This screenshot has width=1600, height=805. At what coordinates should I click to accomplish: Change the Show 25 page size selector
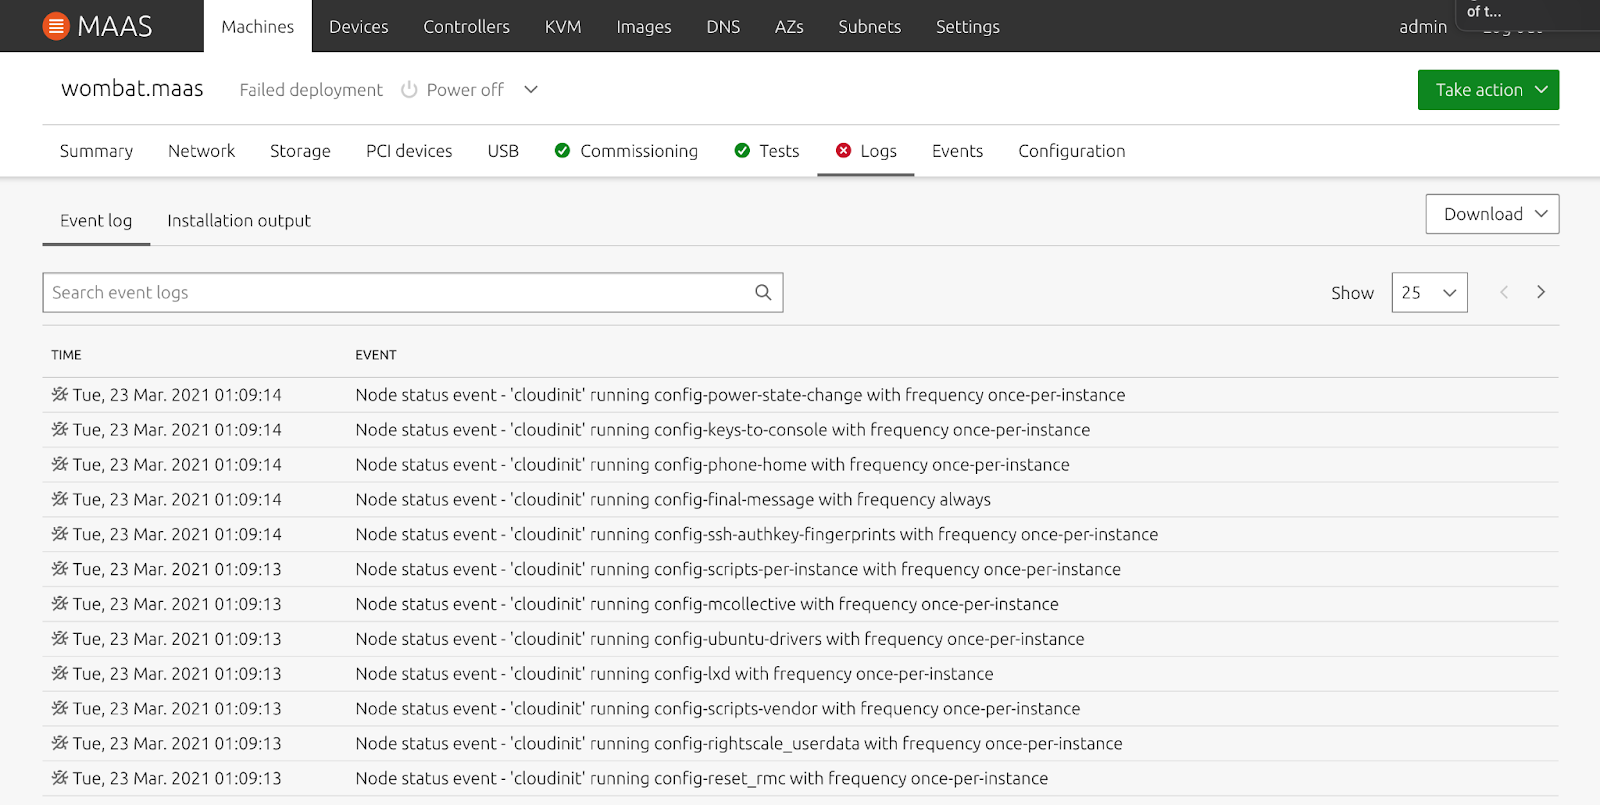pyautogui.click(x=1429, y=293)
